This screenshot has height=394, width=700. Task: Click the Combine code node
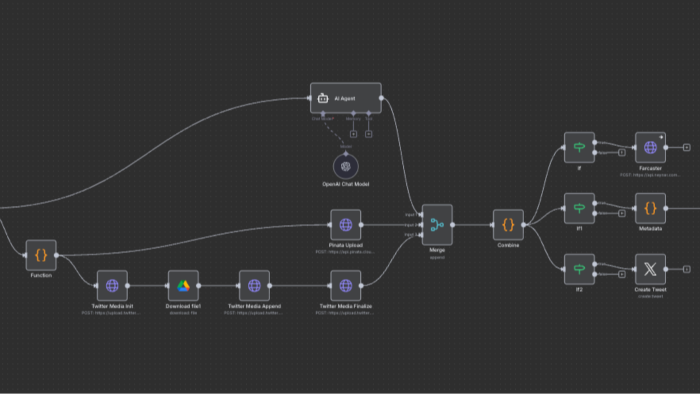click(508, 225)
